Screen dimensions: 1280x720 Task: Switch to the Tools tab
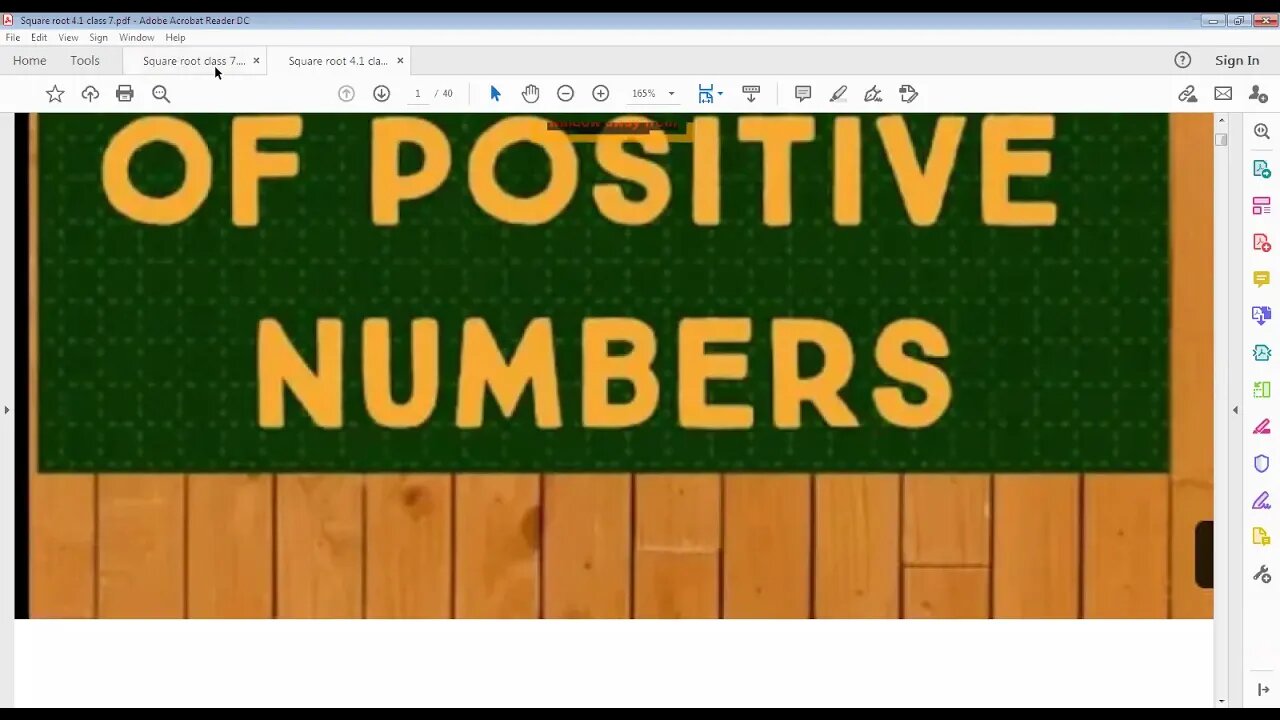(85, 61)
